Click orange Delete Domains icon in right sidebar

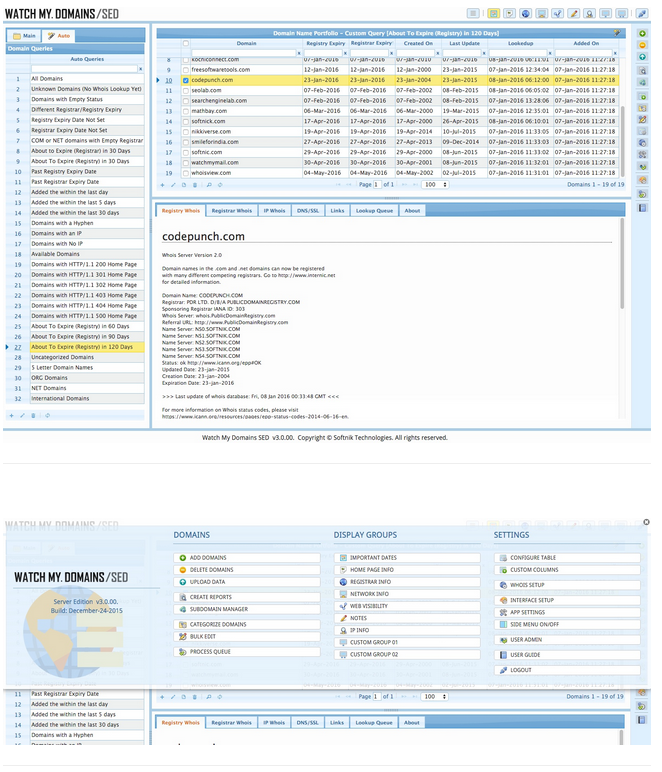(642, 45)
